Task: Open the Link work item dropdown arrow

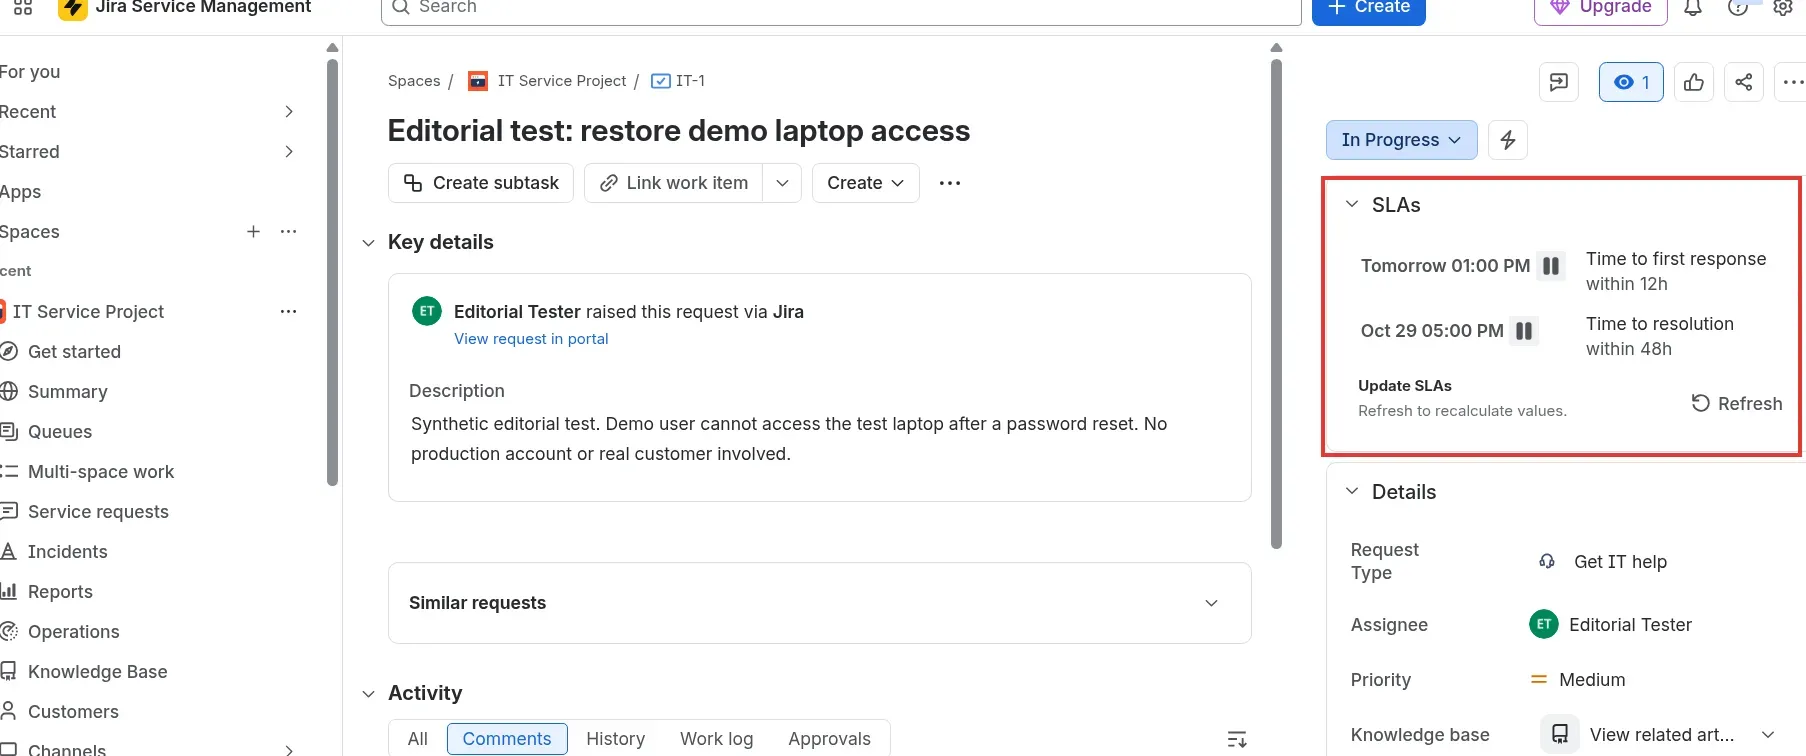Action: coord(782,183)
